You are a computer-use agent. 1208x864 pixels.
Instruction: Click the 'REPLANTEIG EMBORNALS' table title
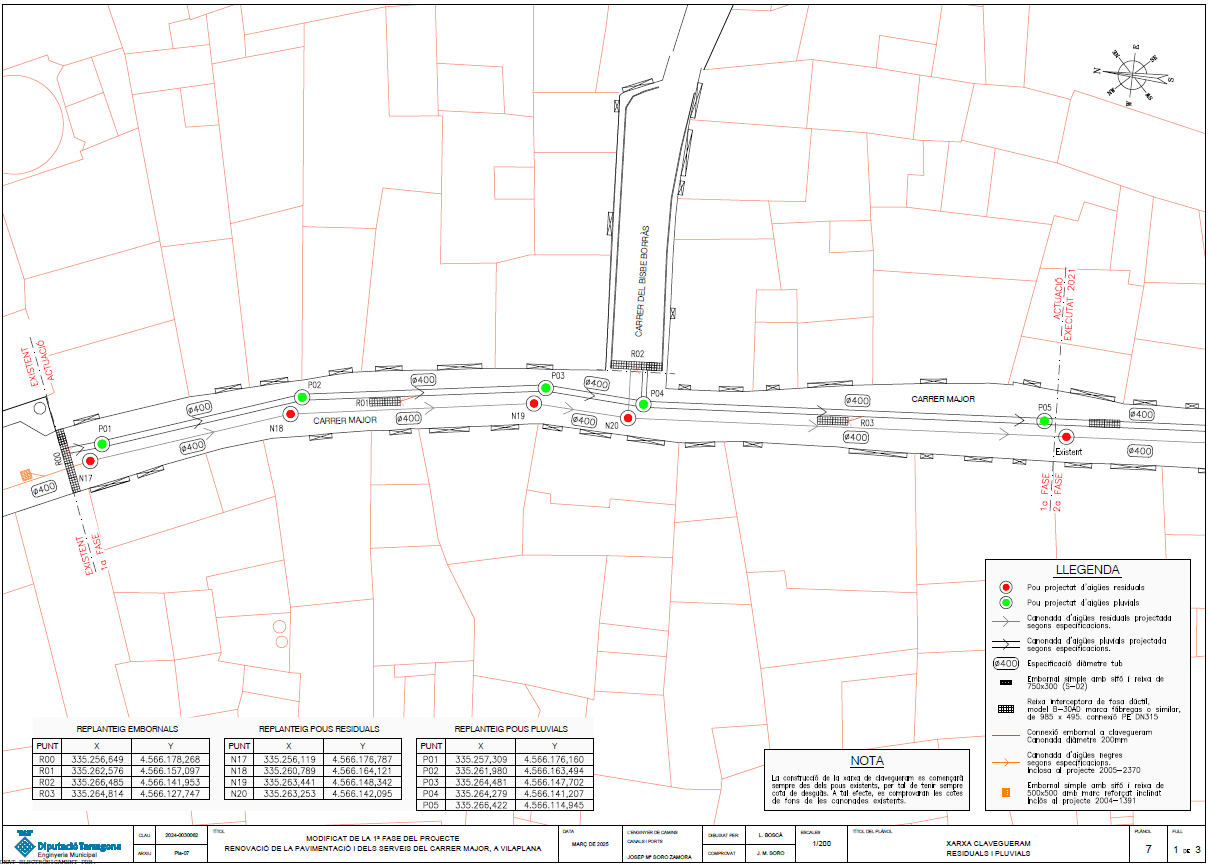point(127,729)
